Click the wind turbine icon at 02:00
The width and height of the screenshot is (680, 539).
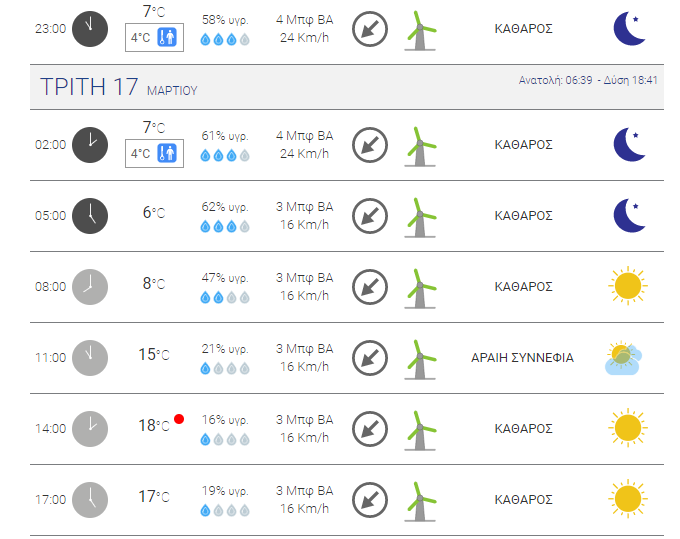pos(420,147)
